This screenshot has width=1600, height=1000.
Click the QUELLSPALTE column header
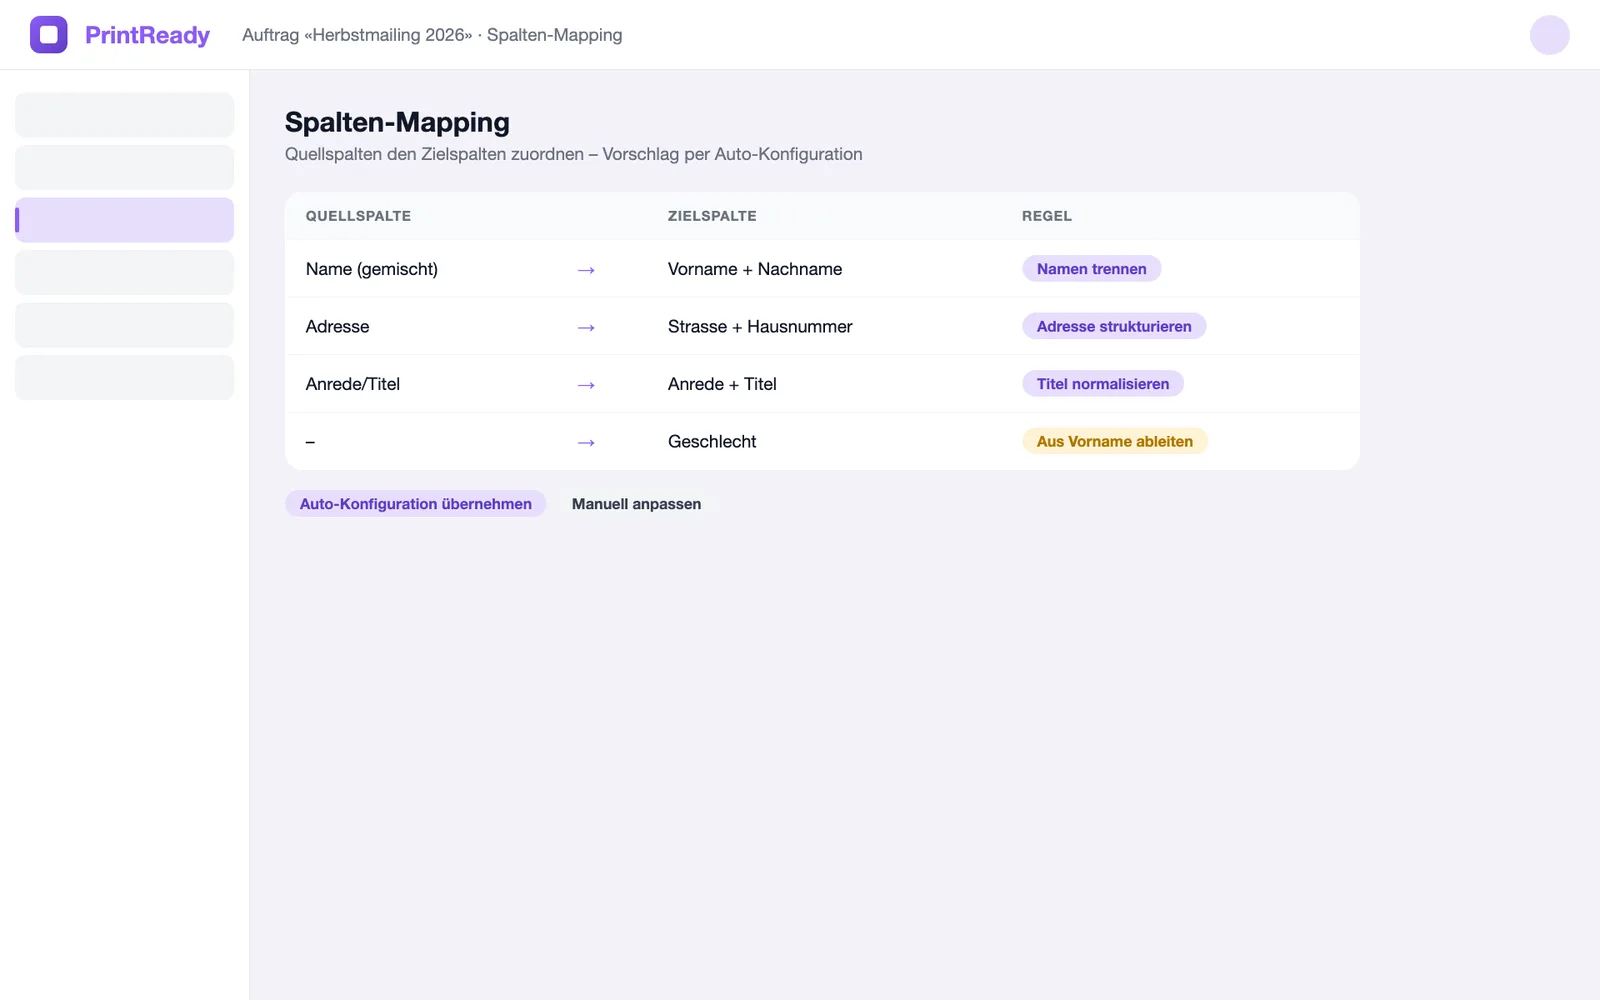(x=358, y=216)
